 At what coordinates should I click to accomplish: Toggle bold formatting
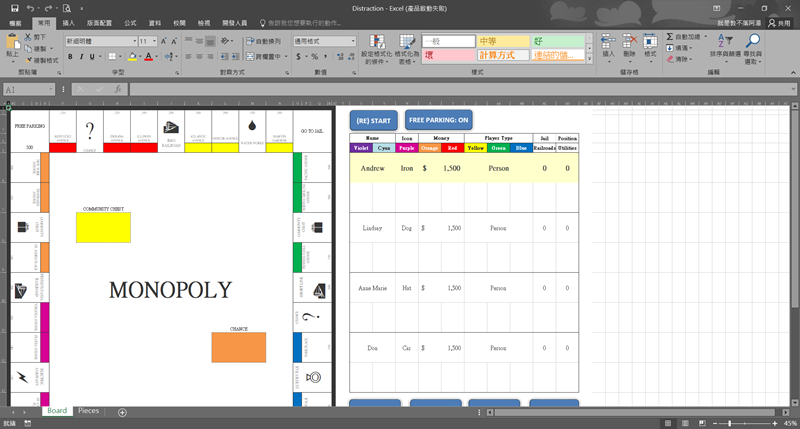pyautogui.click(x=69, y=57)
